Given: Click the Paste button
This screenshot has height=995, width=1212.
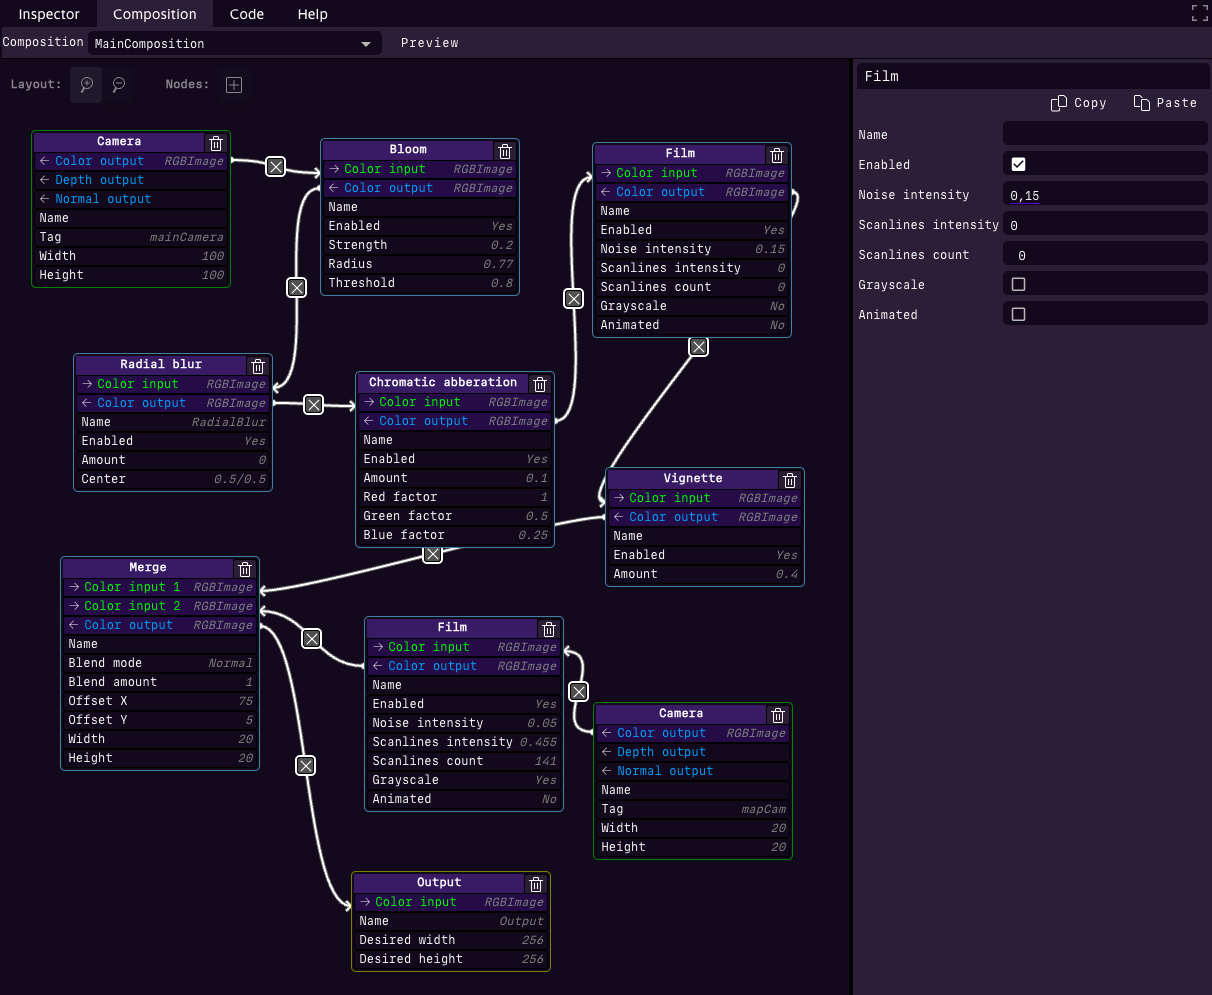Looking at the screenshot, I should point(1165,103).
